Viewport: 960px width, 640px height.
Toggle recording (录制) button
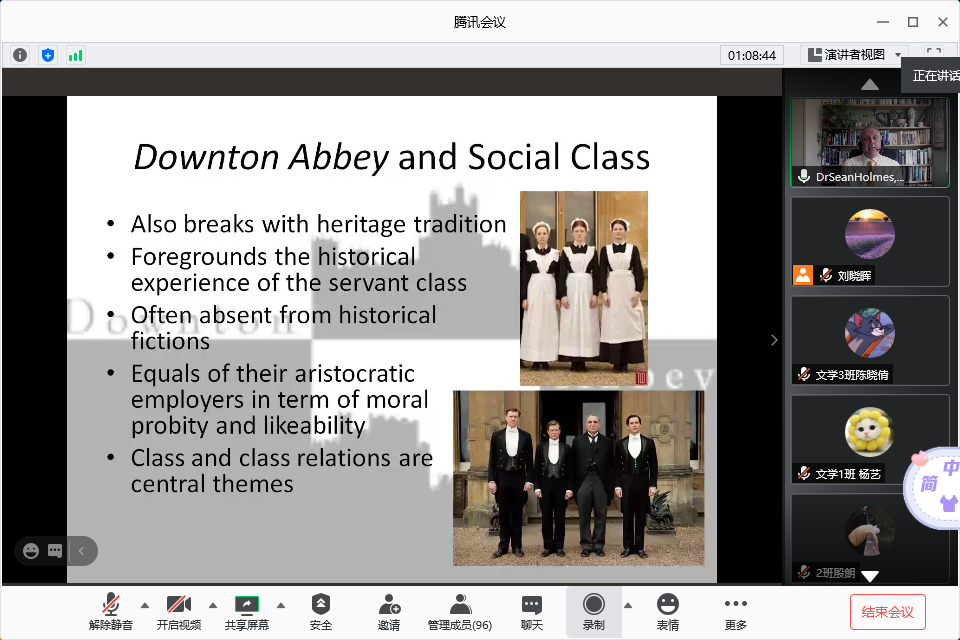(x=593, y=611)
